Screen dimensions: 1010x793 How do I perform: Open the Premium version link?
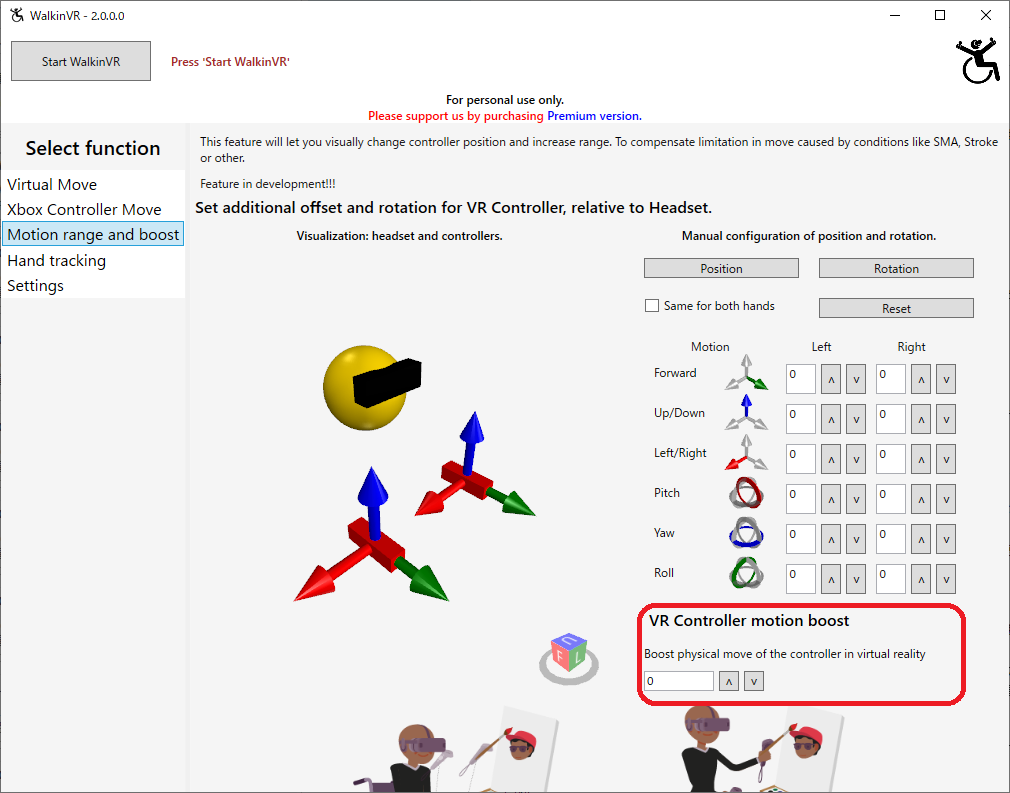(593, 116)
